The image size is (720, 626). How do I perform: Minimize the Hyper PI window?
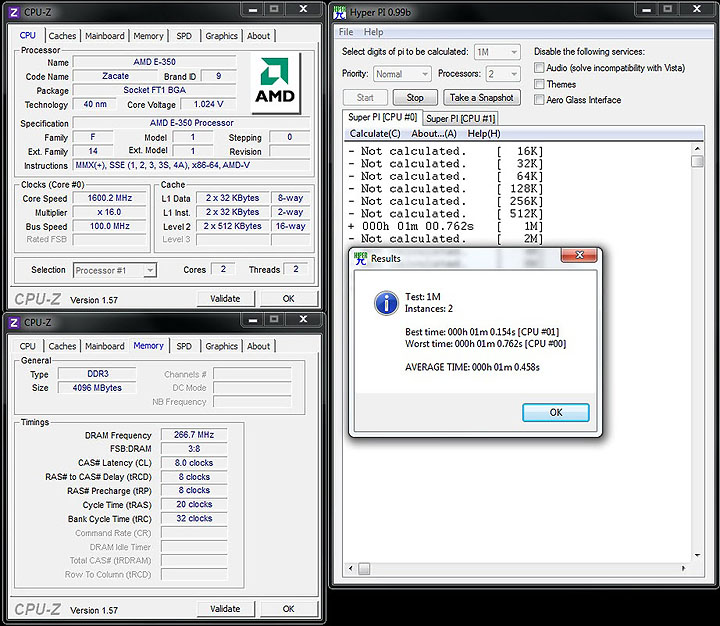(x=647, y=9)
